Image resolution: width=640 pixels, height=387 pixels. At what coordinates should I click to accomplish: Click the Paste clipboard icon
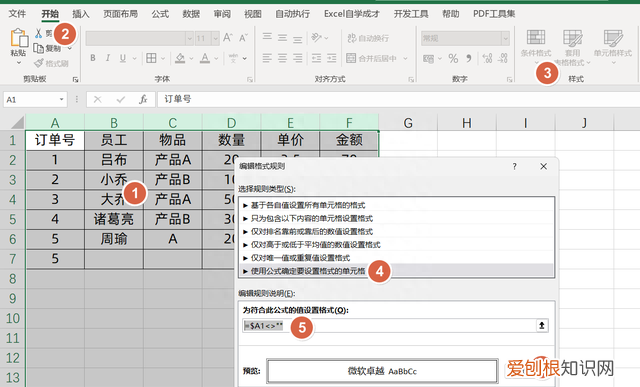[19, 38]
